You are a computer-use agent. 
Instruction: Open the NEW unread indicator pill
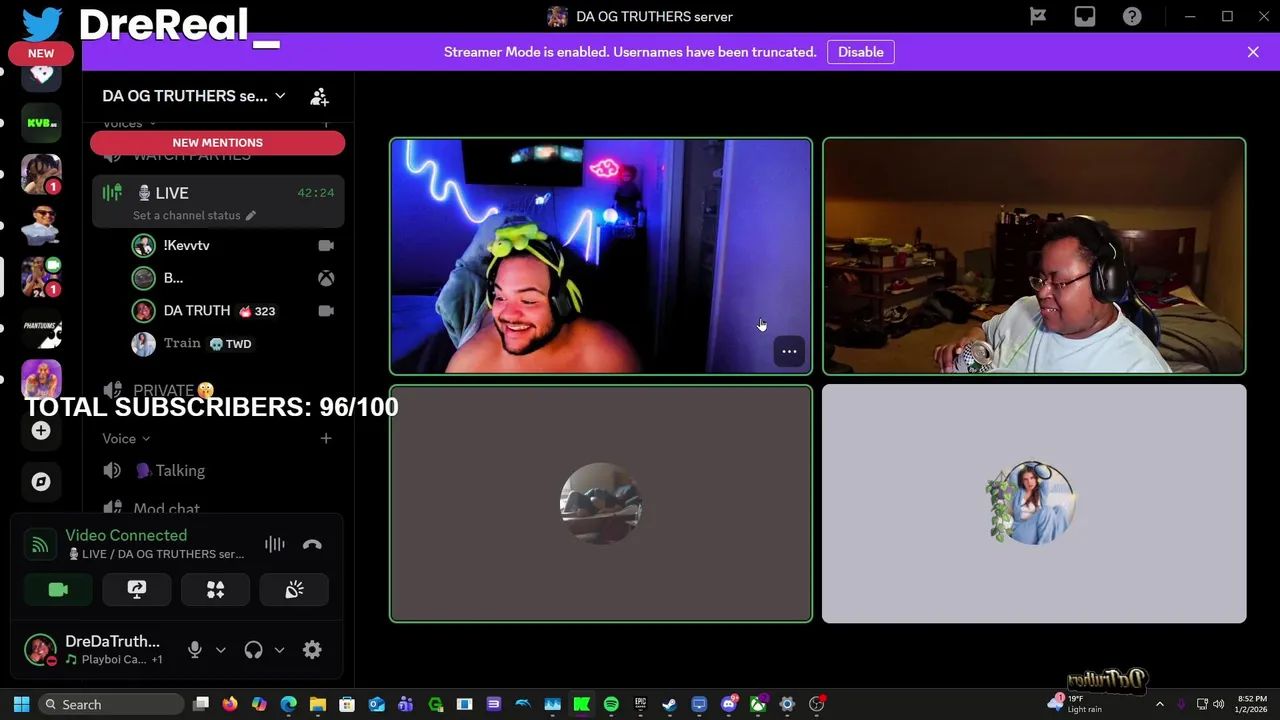(41, 53)
